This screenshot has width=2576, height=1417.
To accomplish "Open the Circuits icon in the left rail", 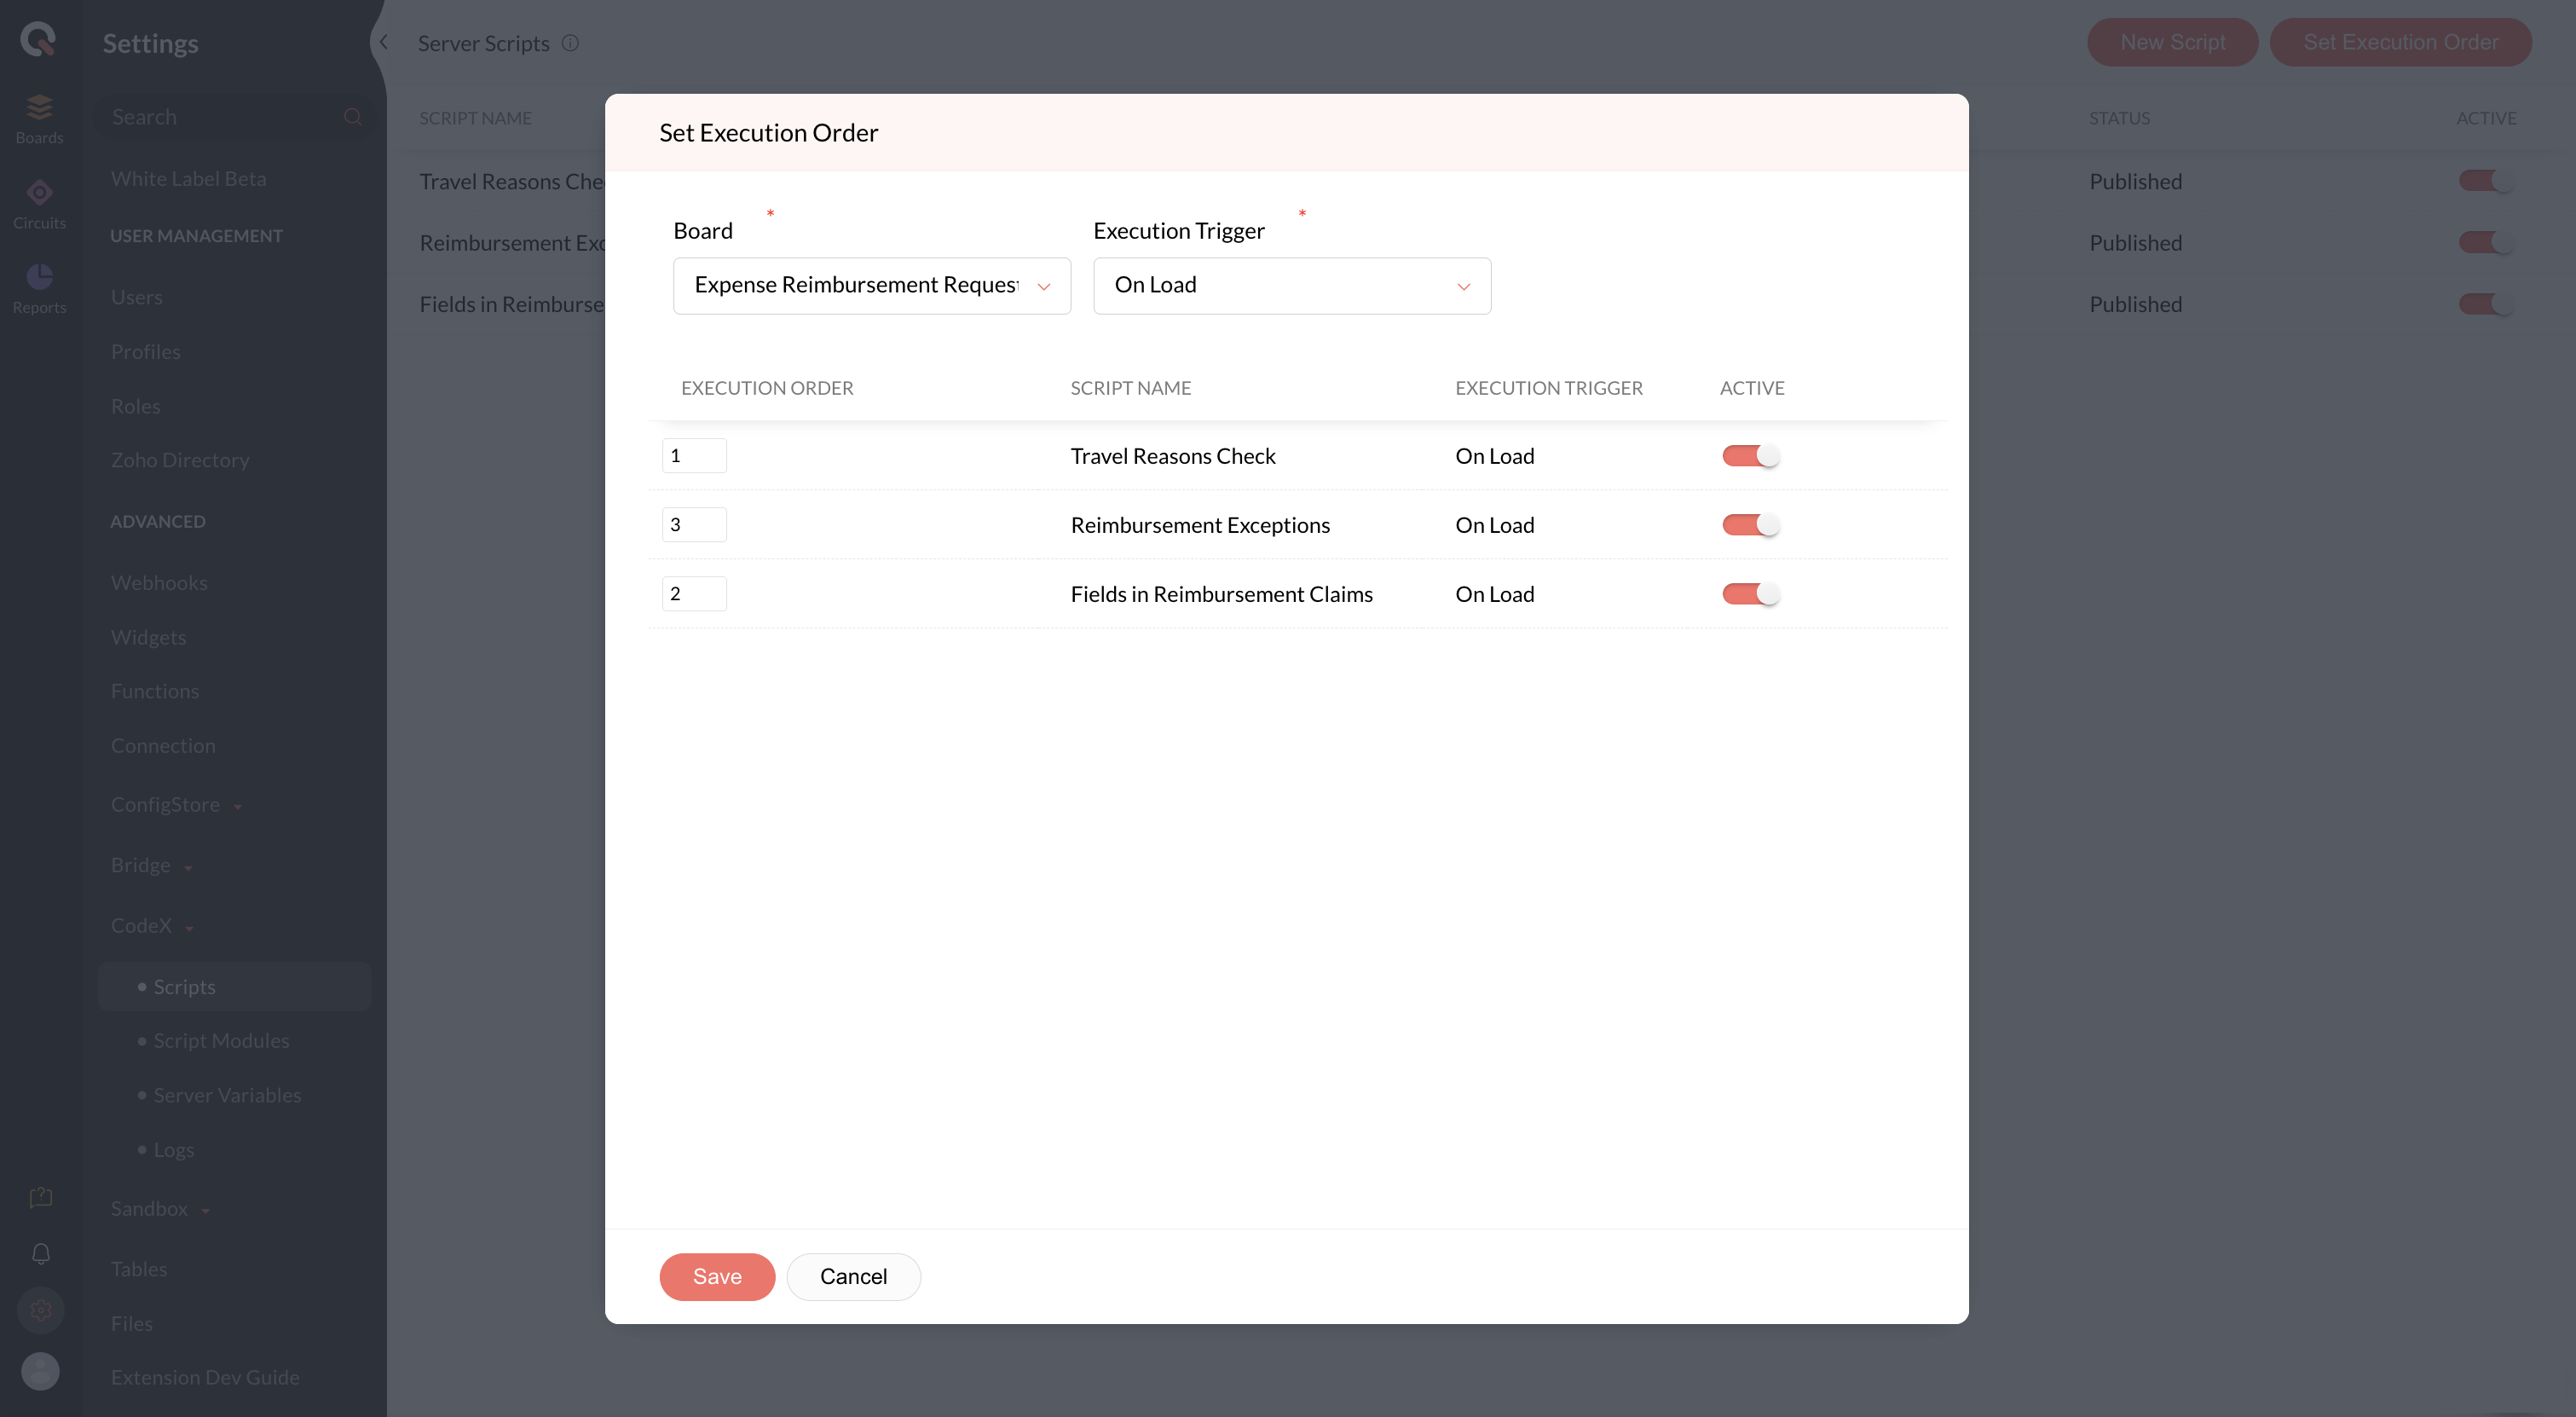I will pos(39,203).
